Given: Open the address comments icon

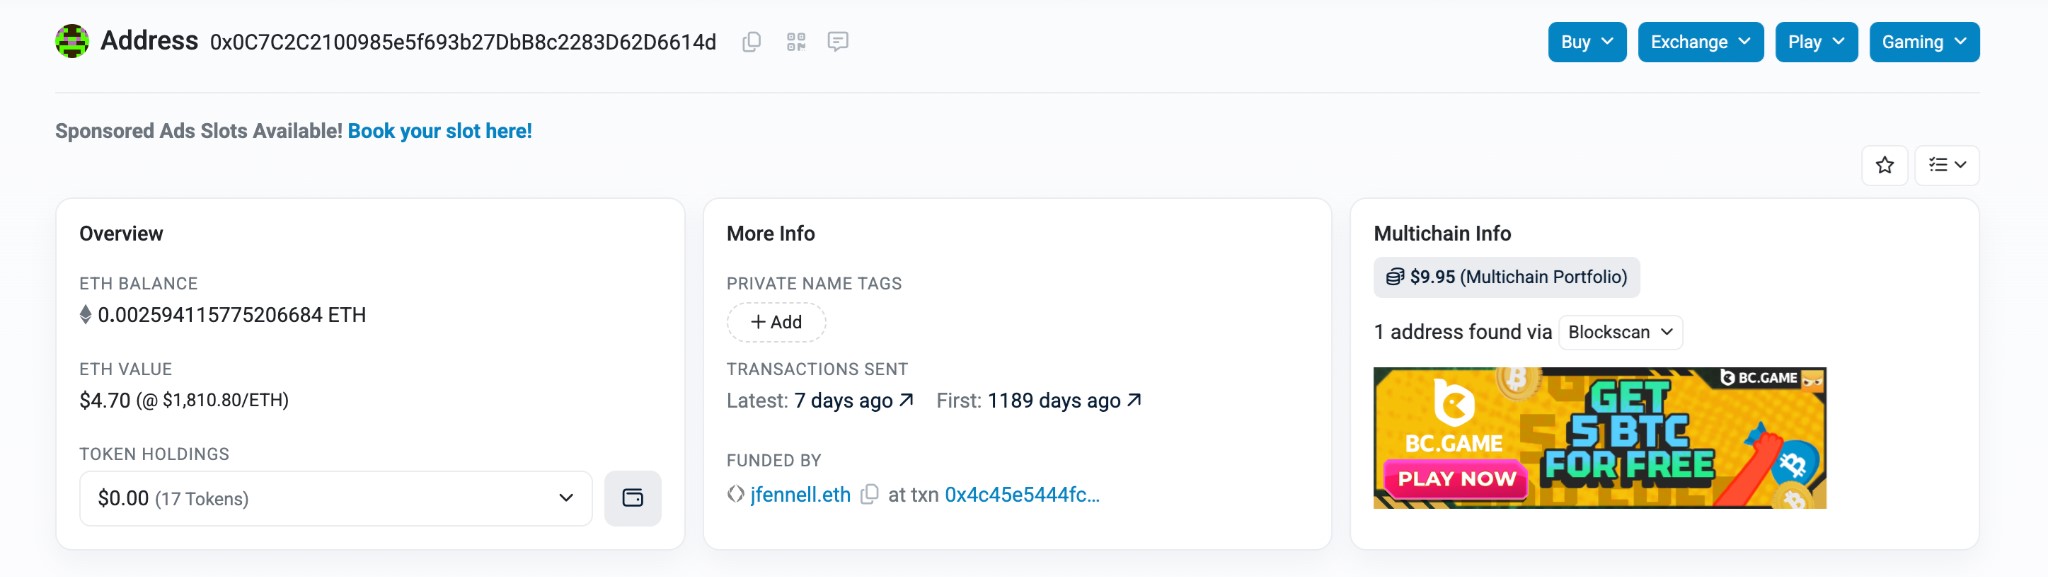Looking at the screenshot, I should tap(838, 42).
